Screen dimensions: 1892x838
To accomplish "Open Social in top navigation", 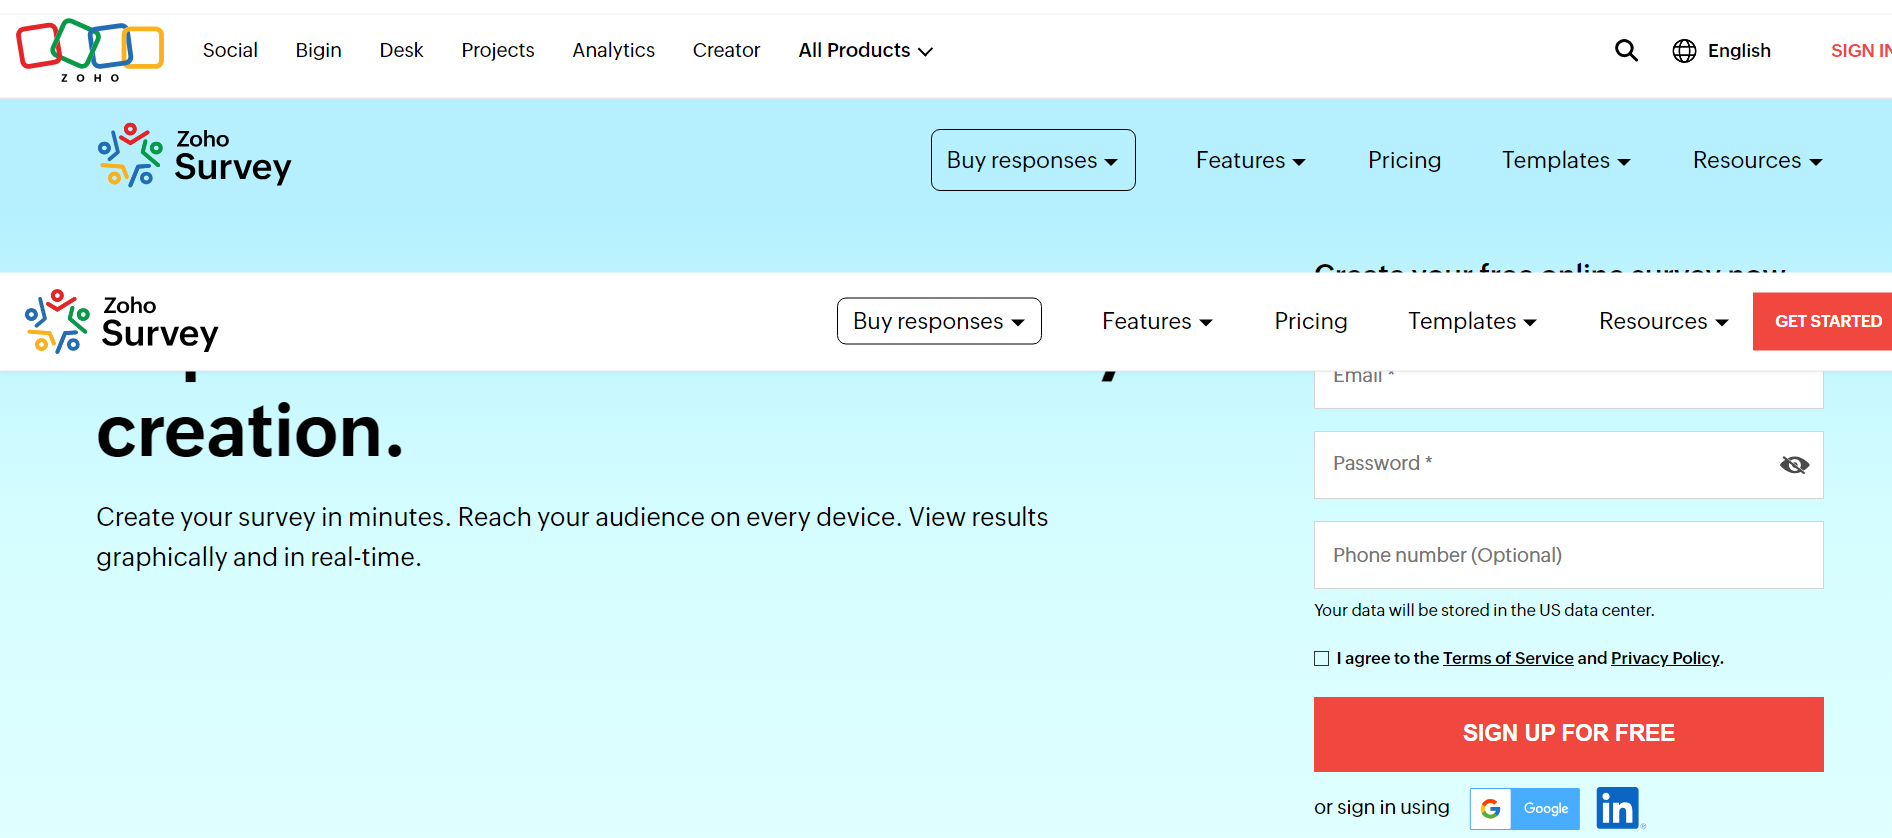I will click(230, 50).
